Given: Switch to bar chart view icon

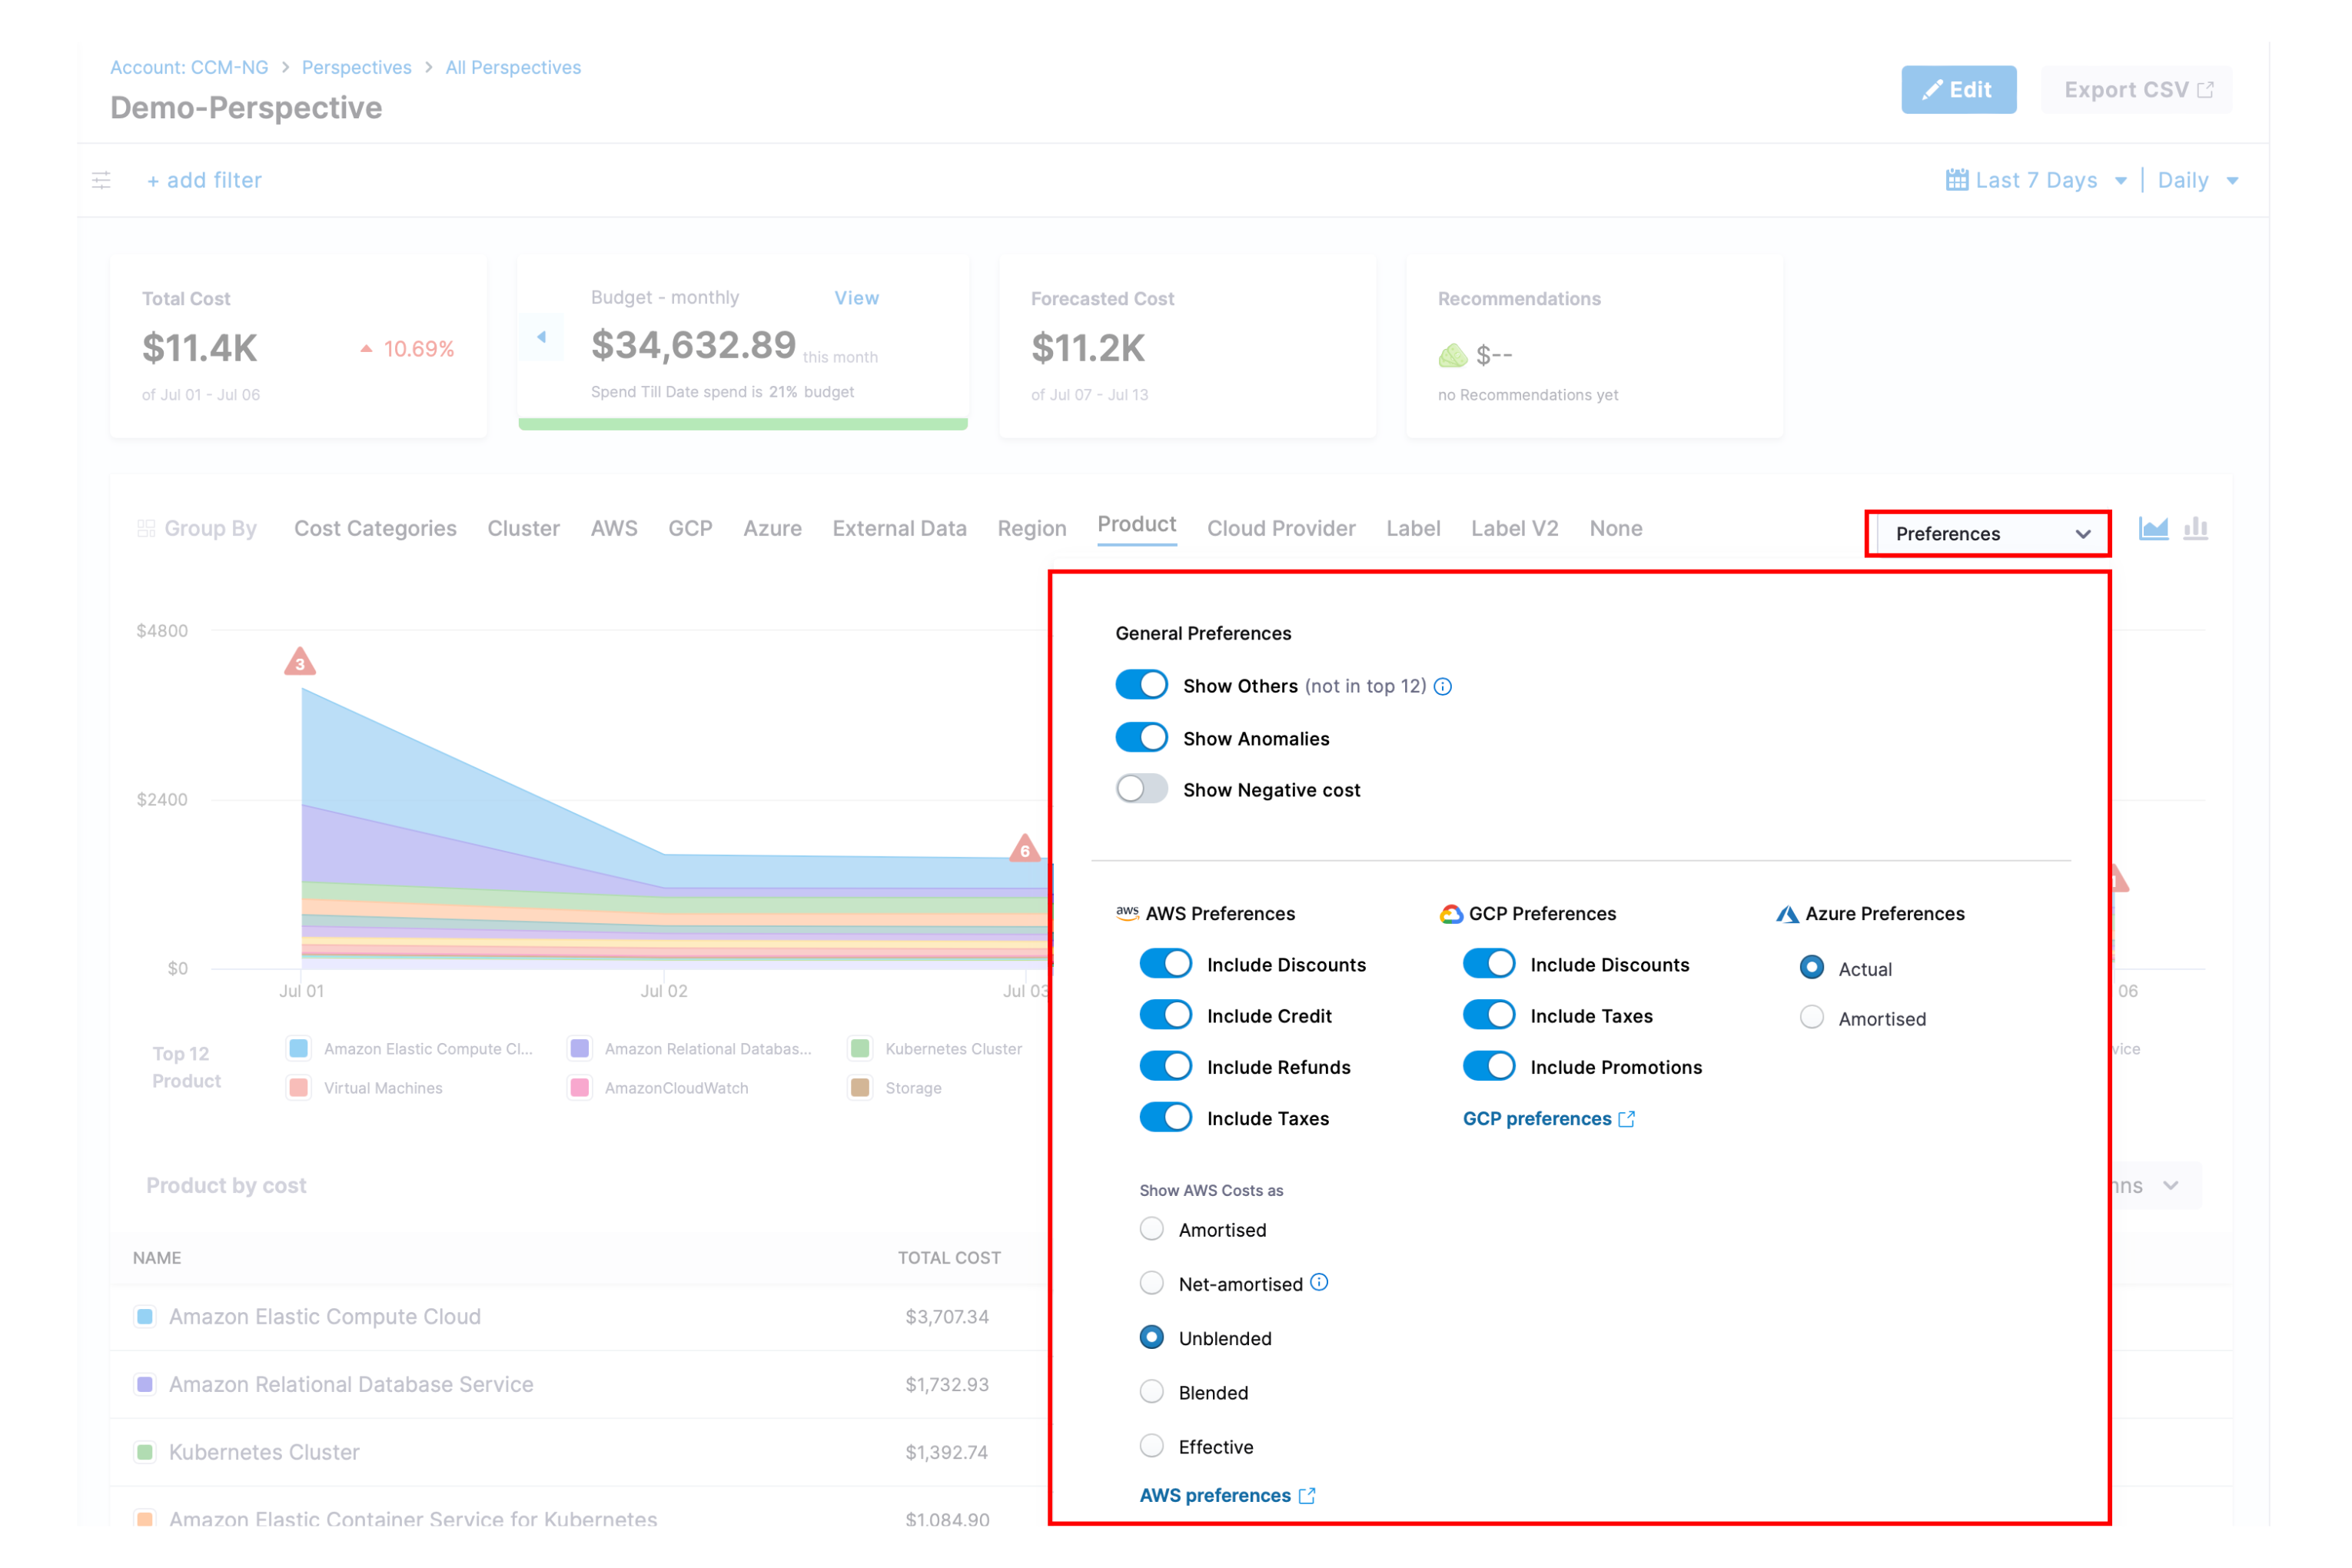Looking at the screenshot, I should tap(2195, 529).
